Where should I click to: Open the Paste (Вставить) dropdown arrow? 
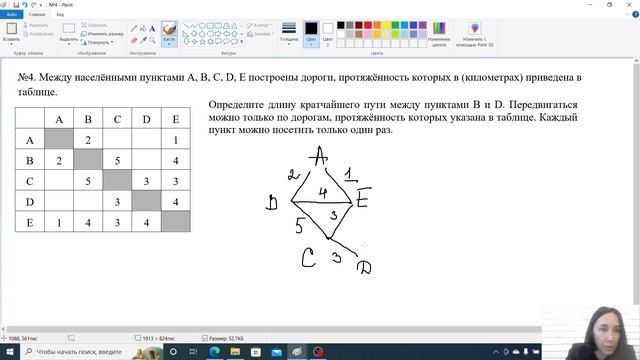click(x=11, y=44)
